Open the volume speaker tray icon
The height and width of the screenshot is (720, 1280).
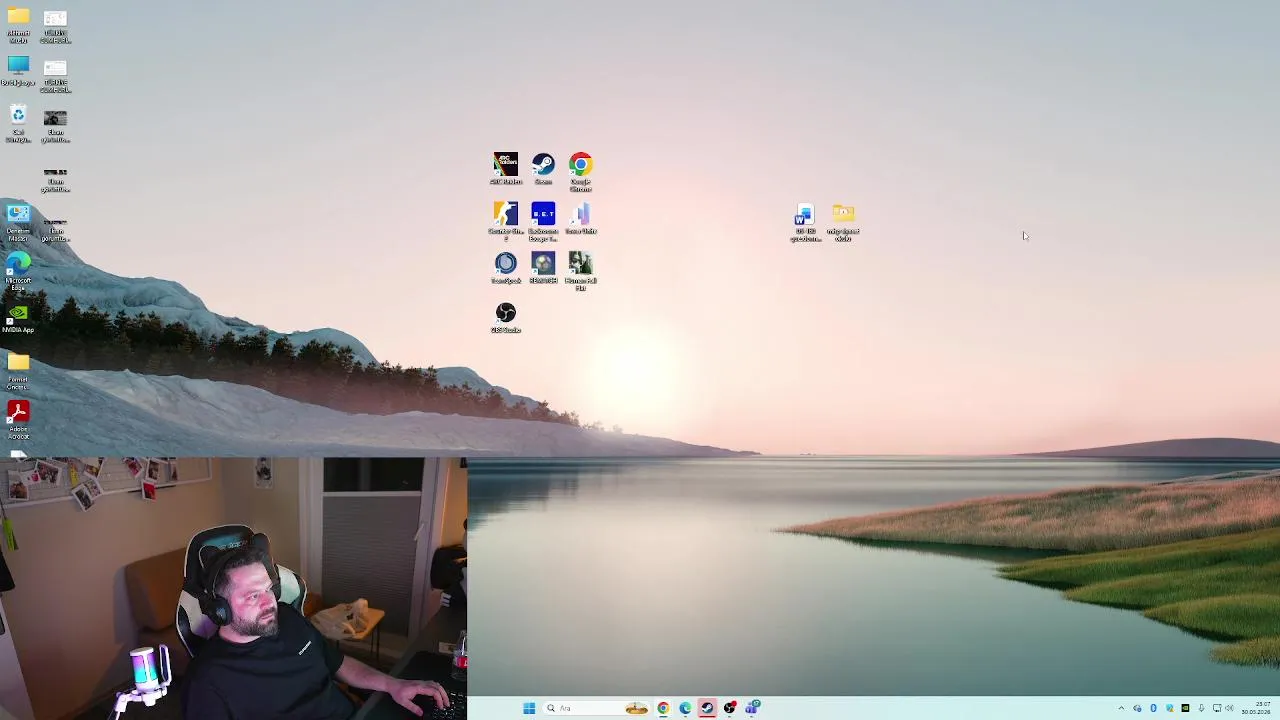tap(1229, 708)
